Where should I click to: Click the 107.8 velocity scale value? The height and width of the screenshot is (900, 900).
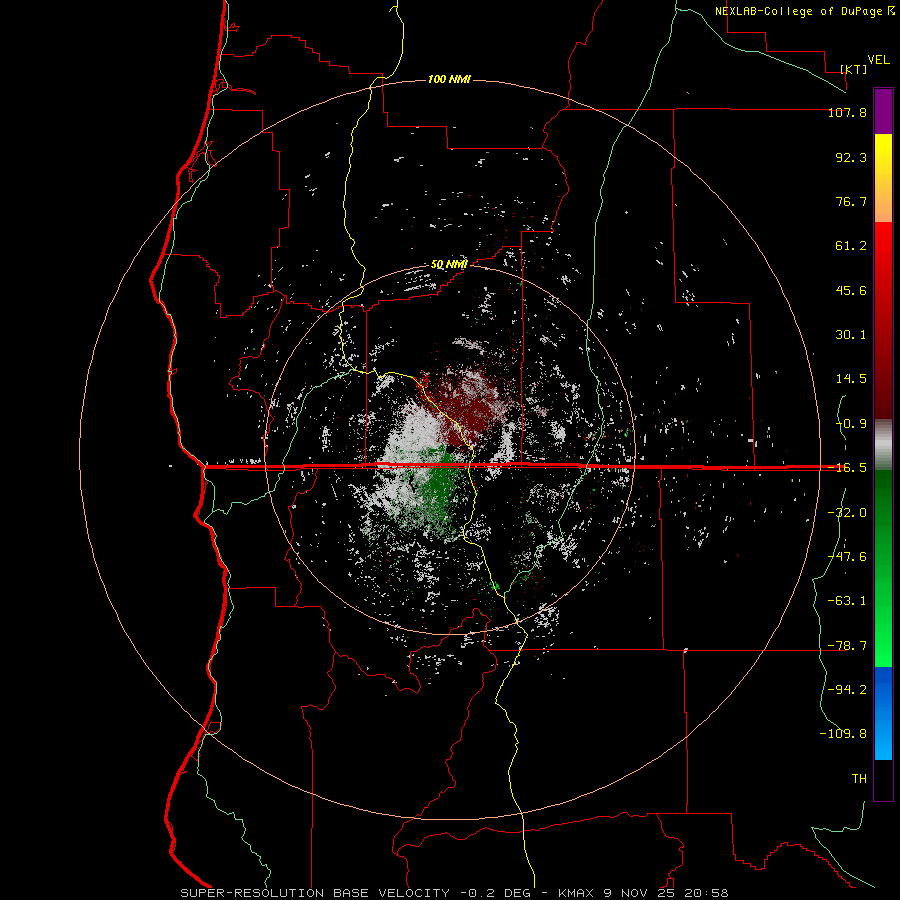pos(847,112)
